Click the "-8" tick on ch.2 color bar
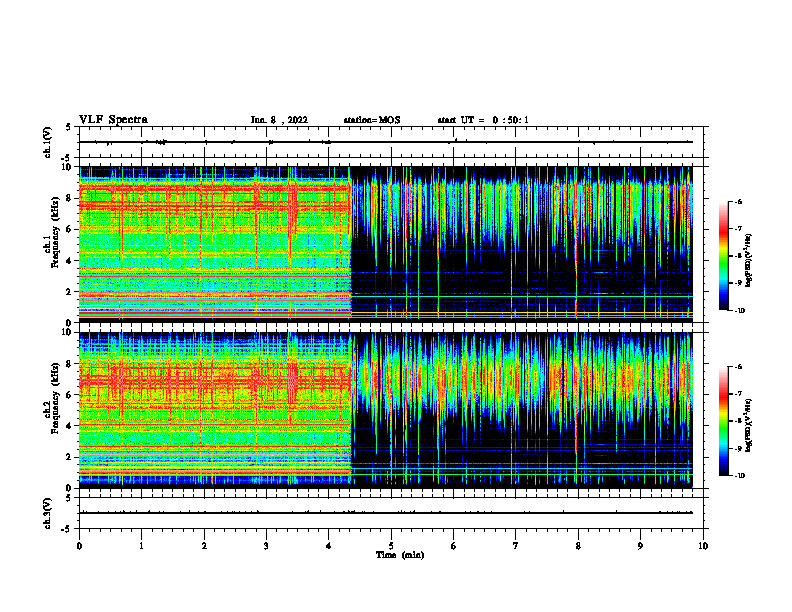 [739, 421]
